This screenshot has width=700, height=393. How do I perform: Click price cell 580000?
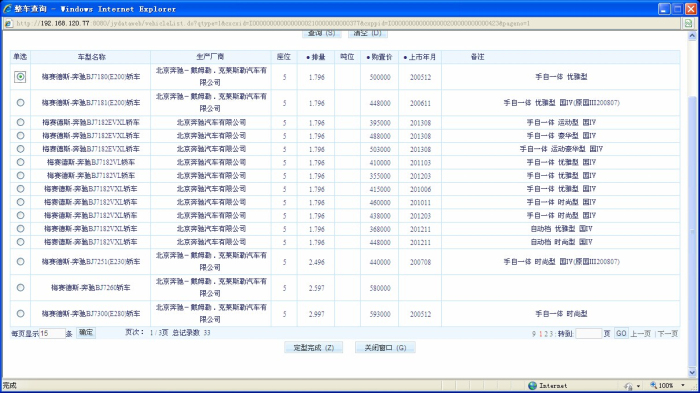pos(379,288)
